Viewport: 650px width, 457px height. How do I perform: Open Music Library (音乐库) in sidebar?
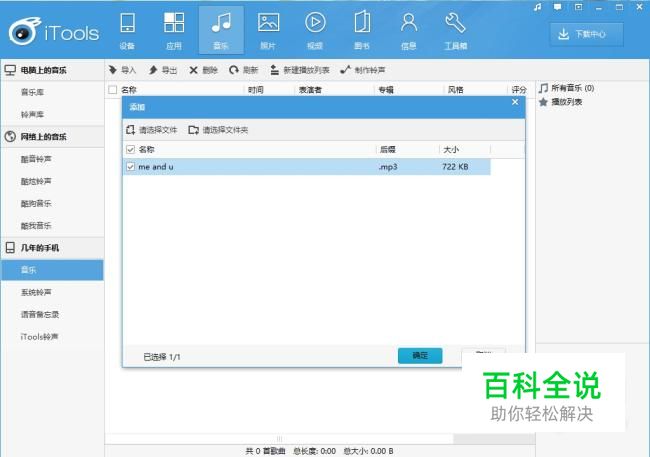(x=32, y=92)
